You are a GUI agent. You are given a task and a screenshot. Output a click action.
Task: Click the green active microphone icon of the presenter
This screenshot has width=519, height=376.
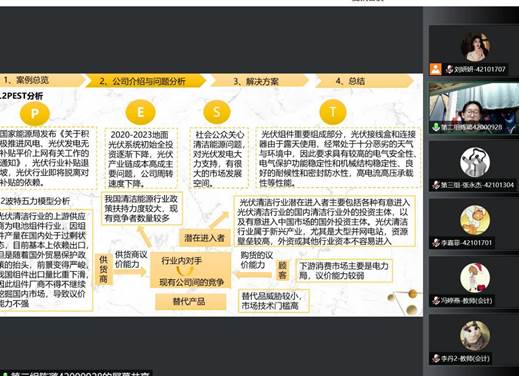(435, 127)
